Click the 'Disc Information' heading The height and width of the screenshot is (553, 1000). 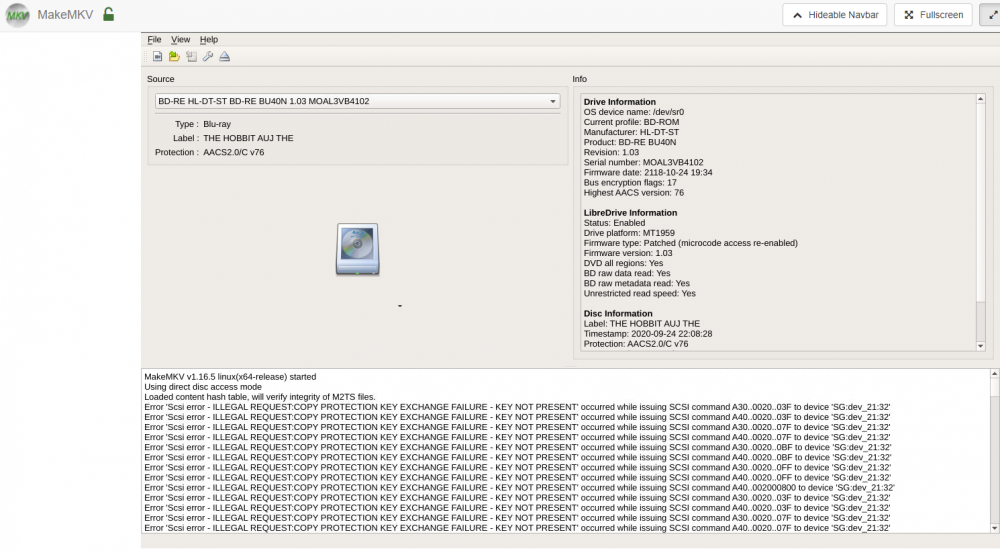(618, 314)
